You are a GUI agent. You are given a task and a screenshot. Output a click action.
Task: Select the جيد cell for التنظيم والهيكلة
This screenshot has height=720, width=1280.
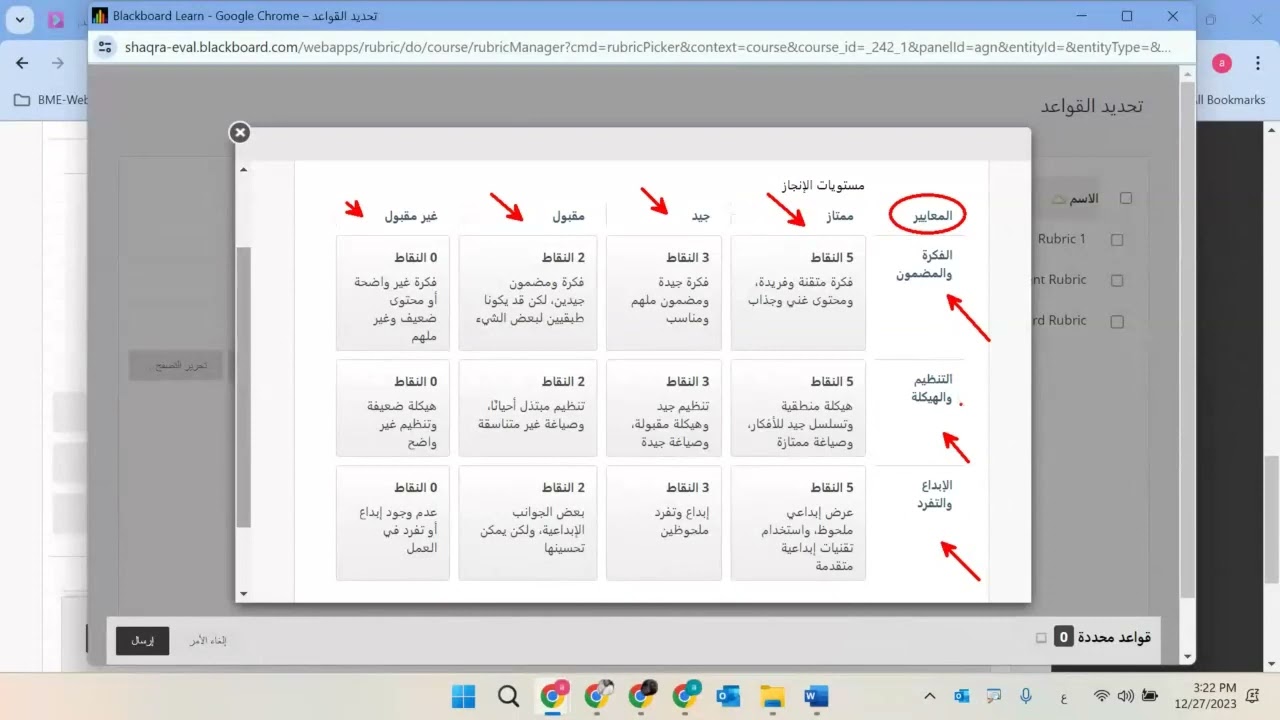click(664, 407)
